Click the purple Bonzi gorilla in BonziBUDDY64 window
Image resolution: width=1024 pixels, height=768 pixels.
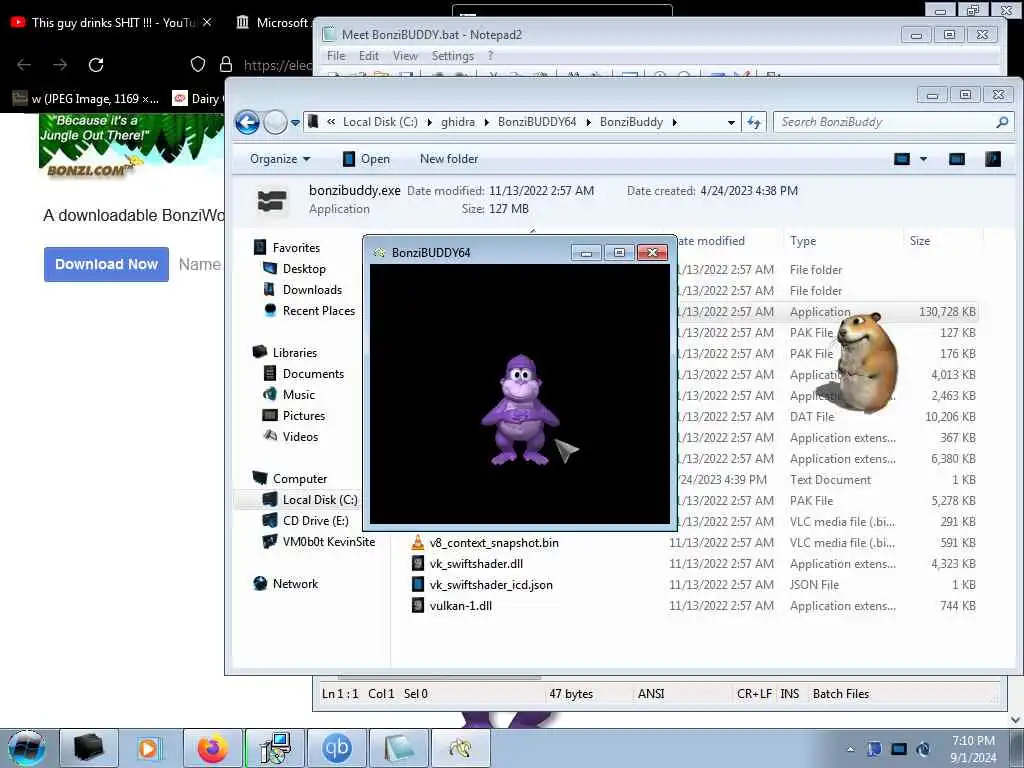520,409
